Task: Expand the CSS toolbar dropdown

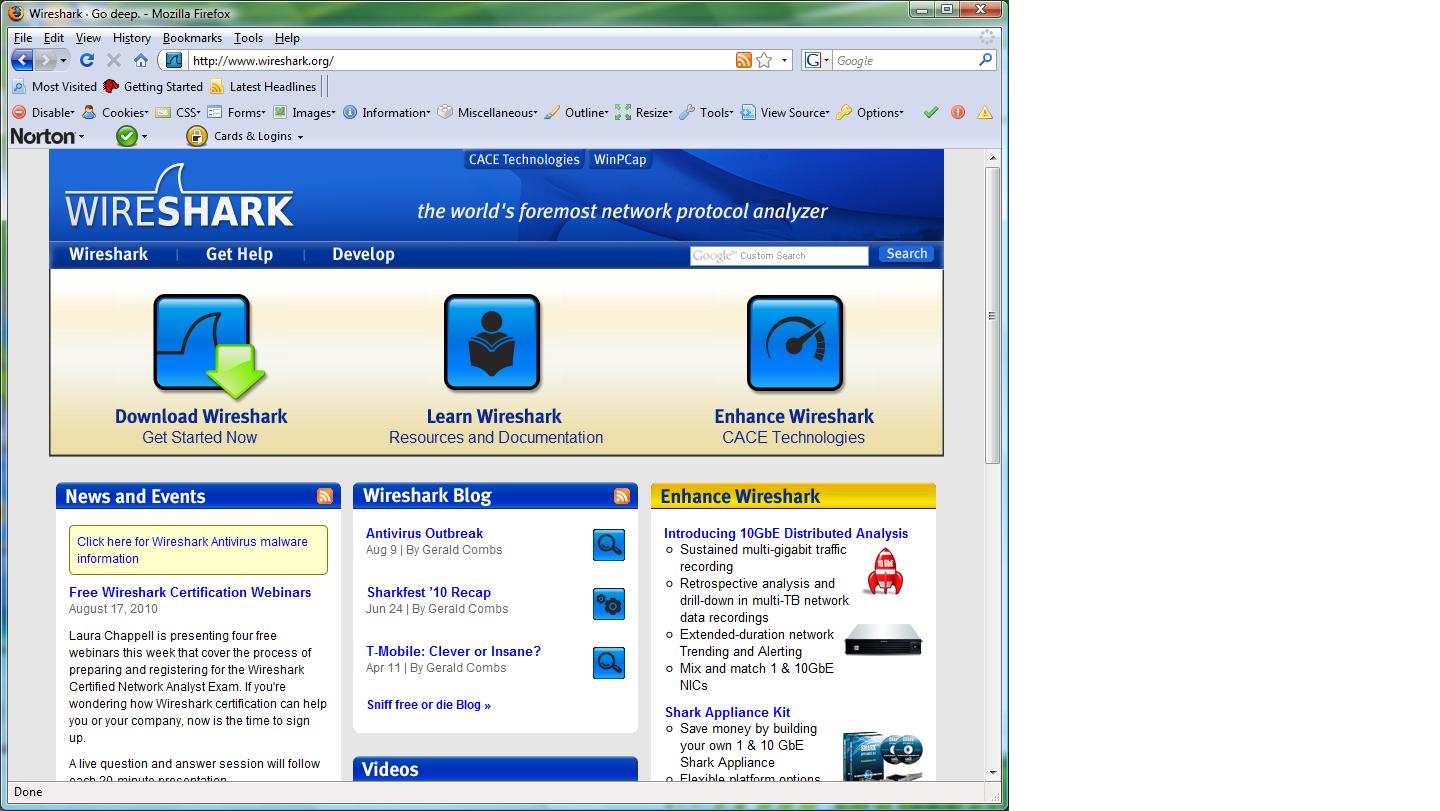Action: pyautogui.click(x=178, y=113)
